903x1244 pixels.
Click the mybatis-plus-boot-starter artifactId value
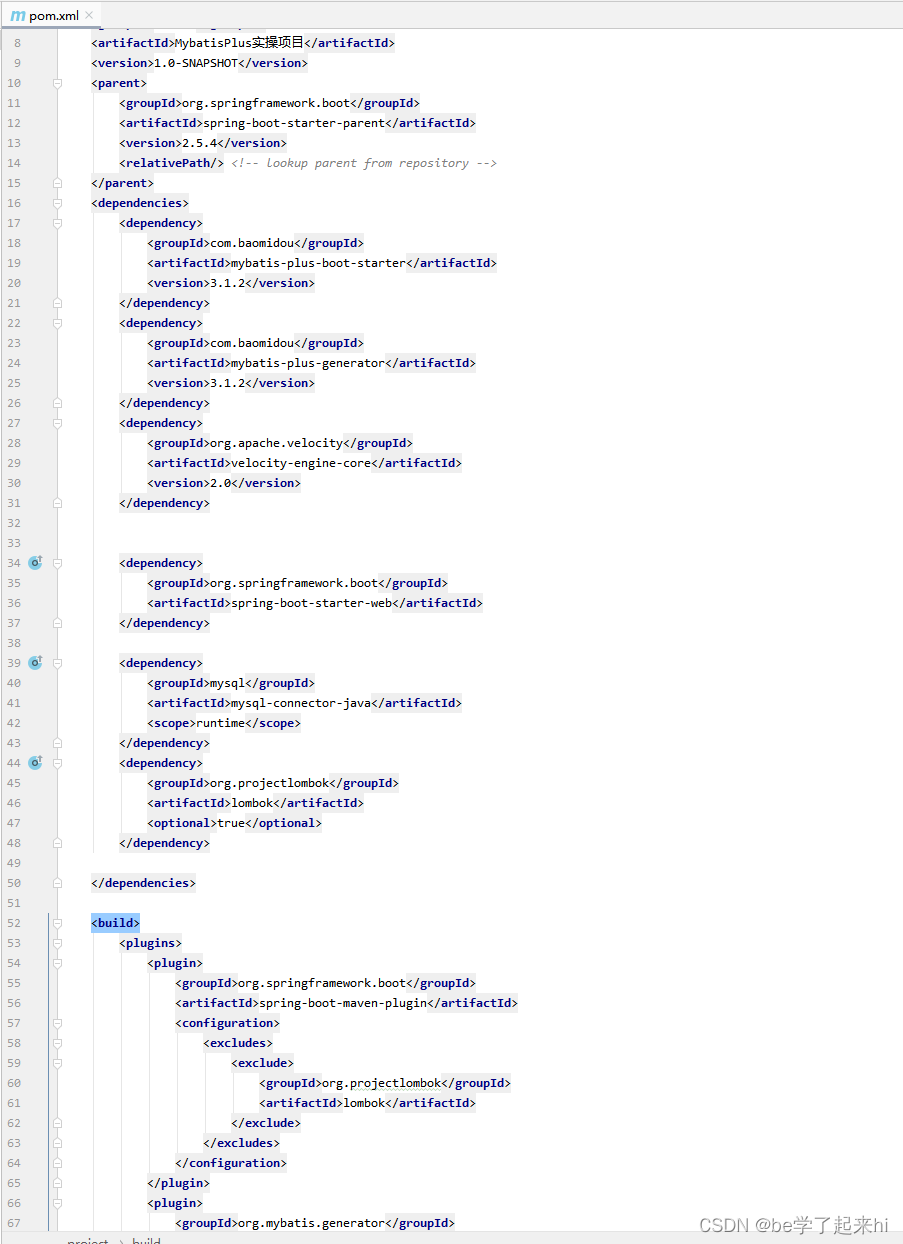(318, 263)
